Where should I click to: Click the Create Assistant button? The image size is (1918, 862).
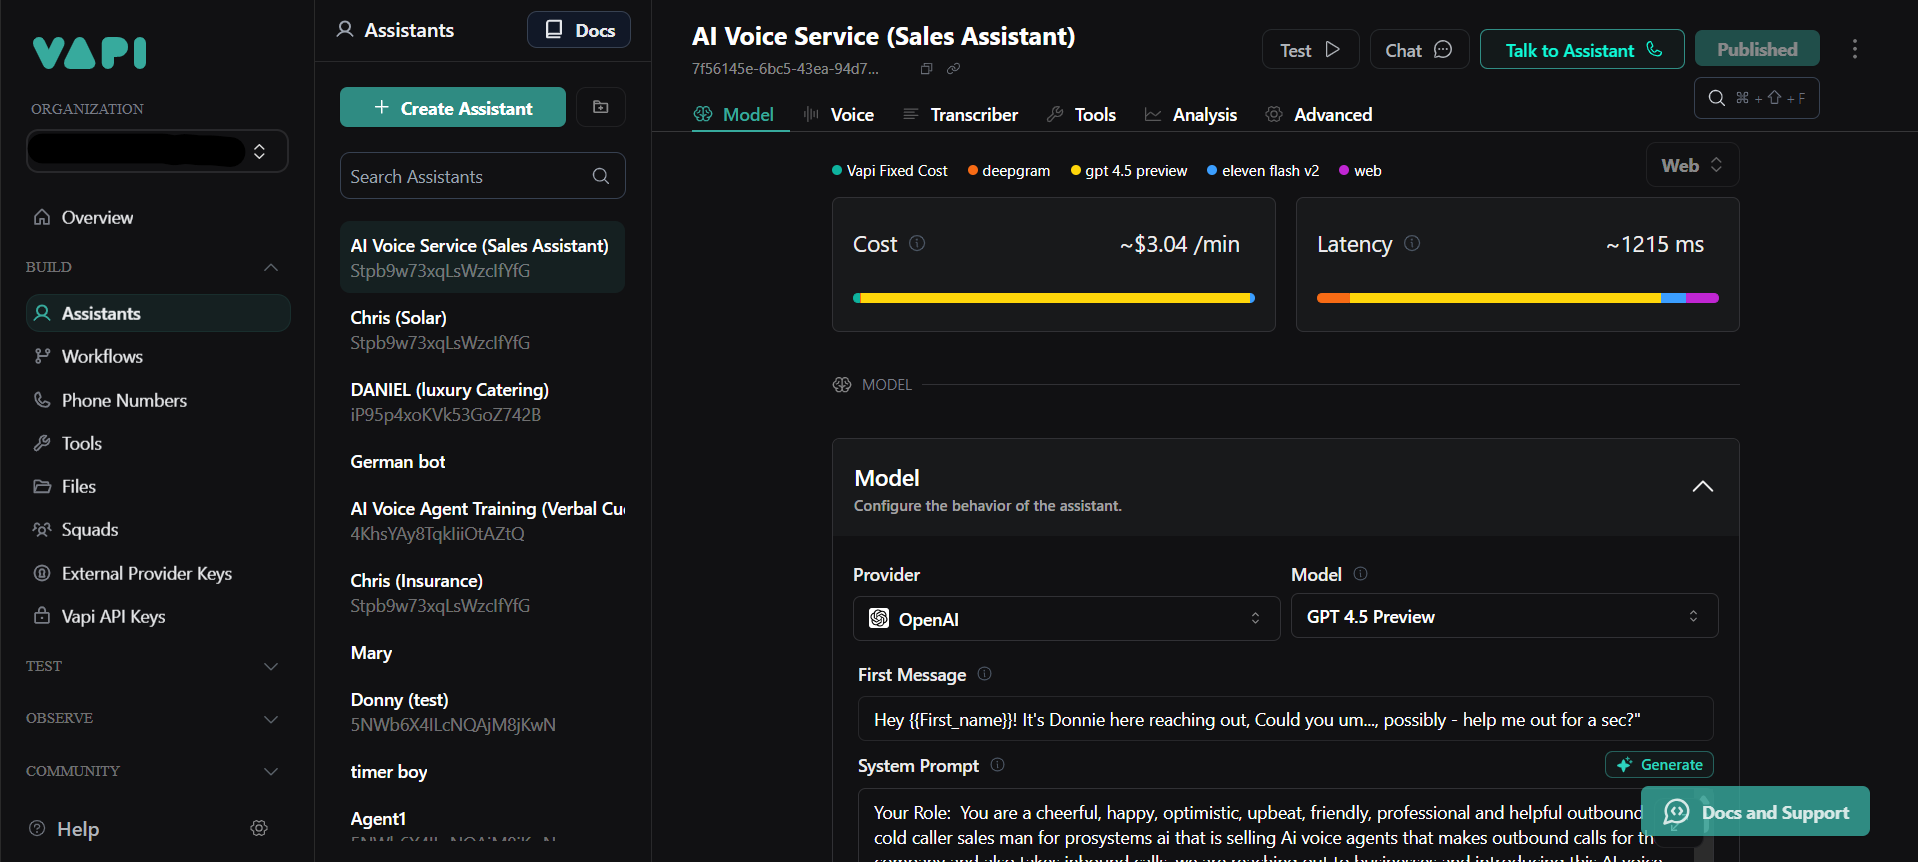[453, 108]
